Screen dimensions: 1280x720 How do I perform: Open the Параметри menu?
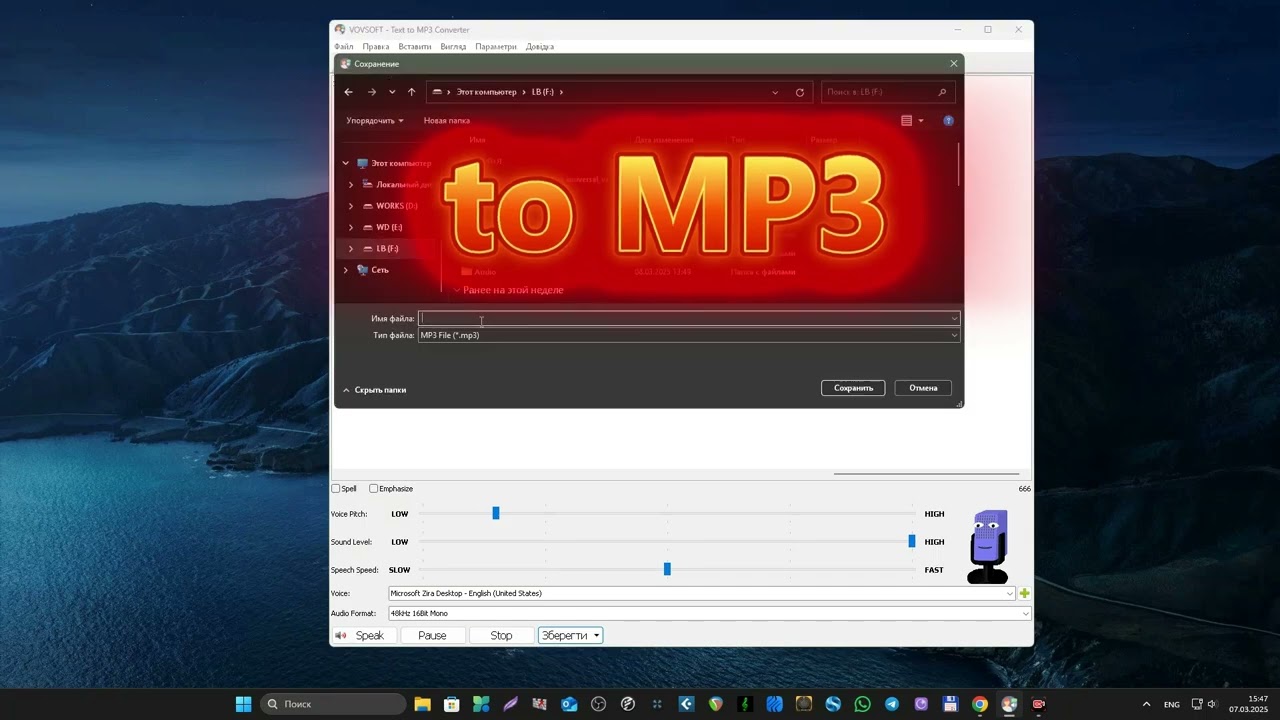(x=496, y=47)
